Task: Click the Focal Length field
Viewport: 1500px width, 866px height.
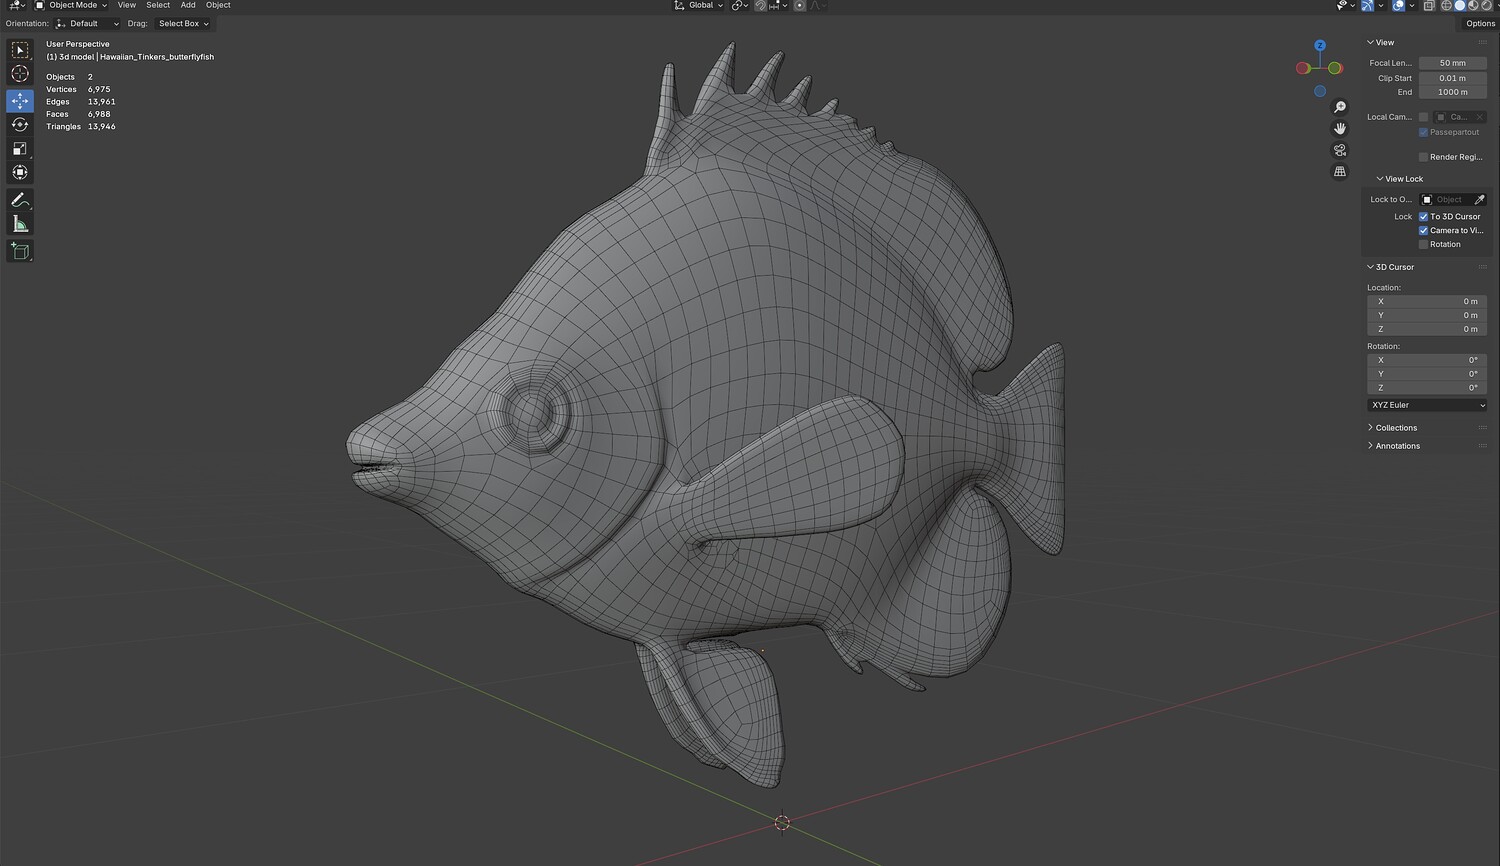Action: (x=1453, y=63)
